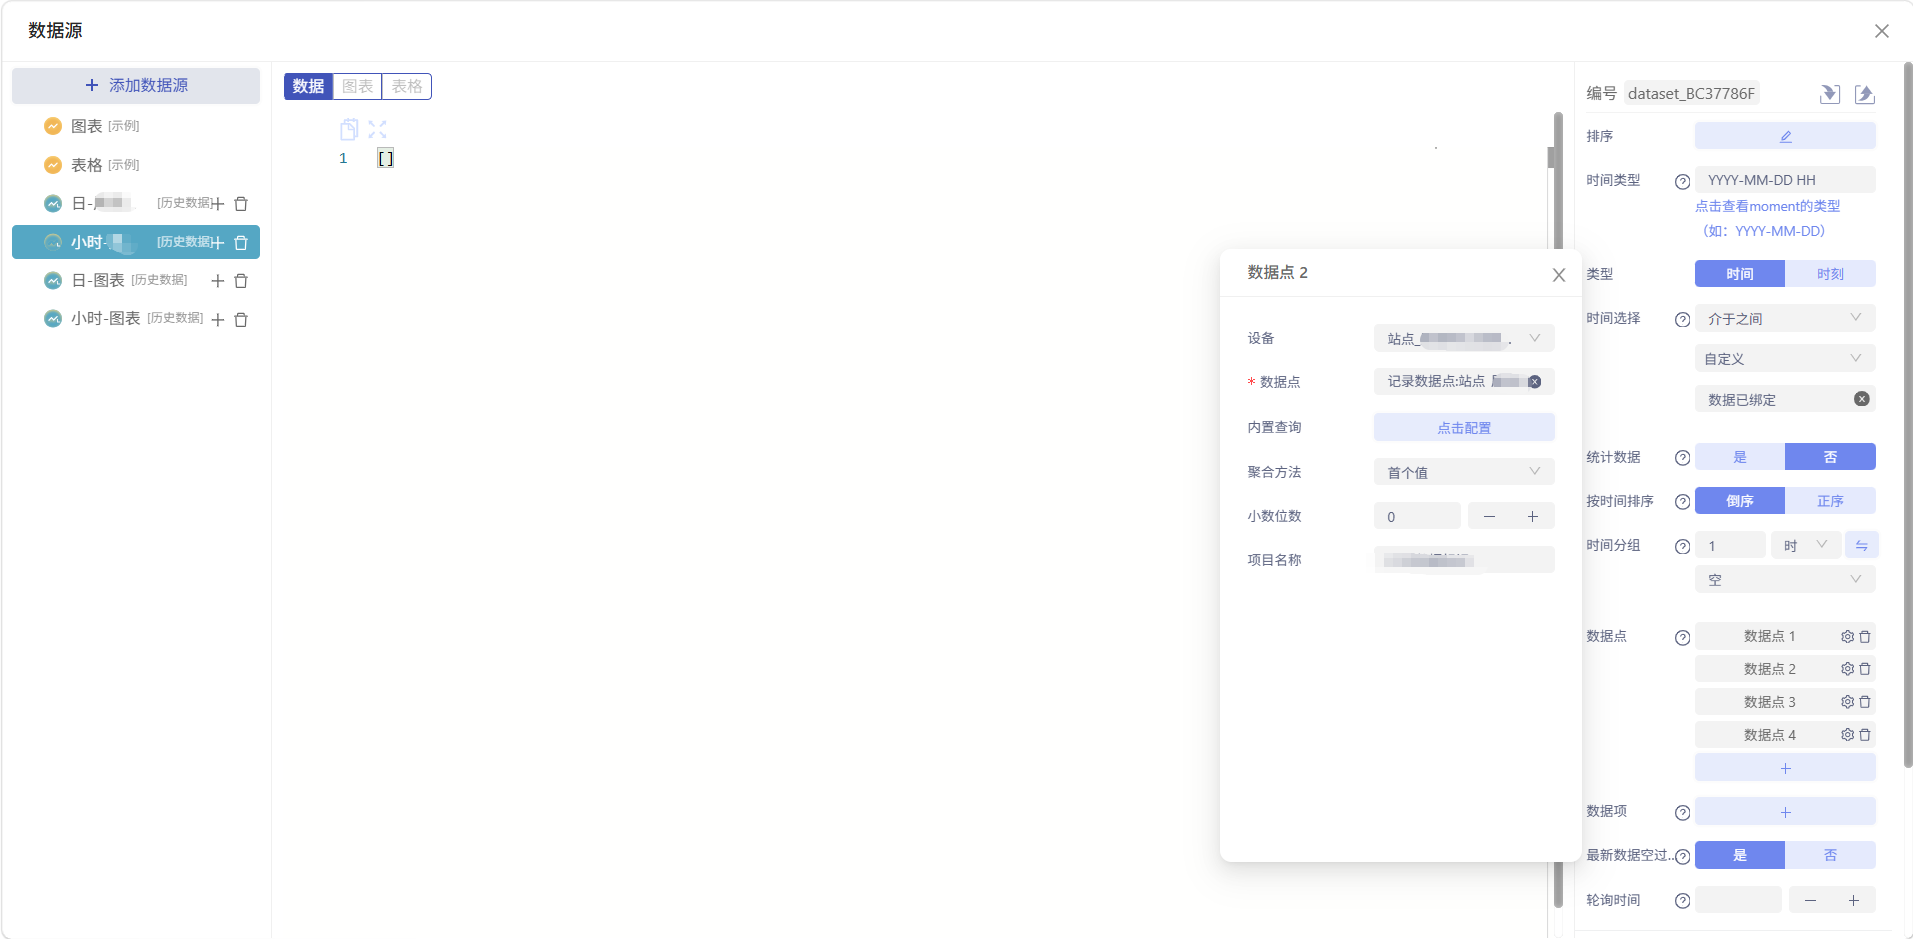
Task: Click the export icon next to dataset ID
Action: click(x=1864, y=94)
